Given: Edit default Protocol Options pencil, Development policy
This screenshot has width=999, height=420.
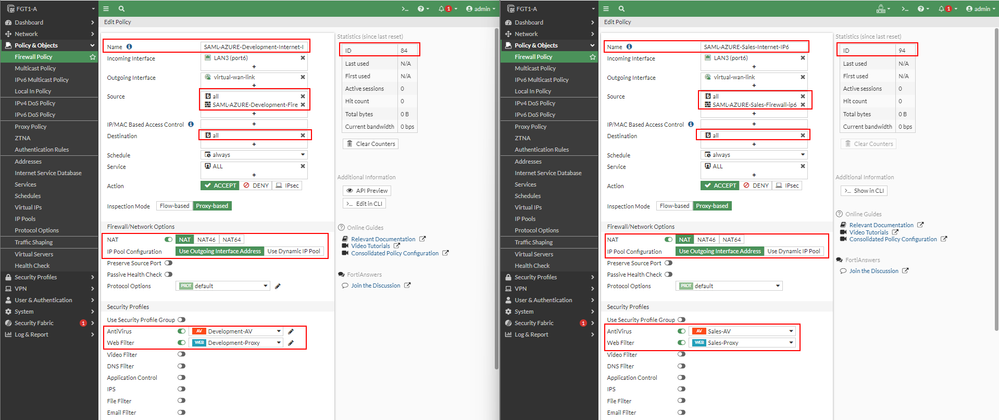Looking at the screenshot, I should 278,286.
